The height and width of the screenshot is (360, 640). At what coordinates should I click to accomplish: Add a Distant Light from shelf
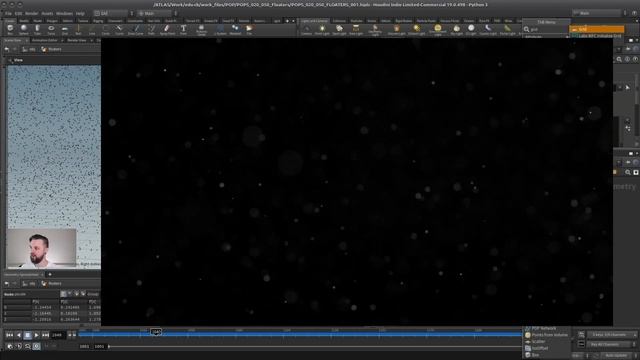(x=416, y=29)
